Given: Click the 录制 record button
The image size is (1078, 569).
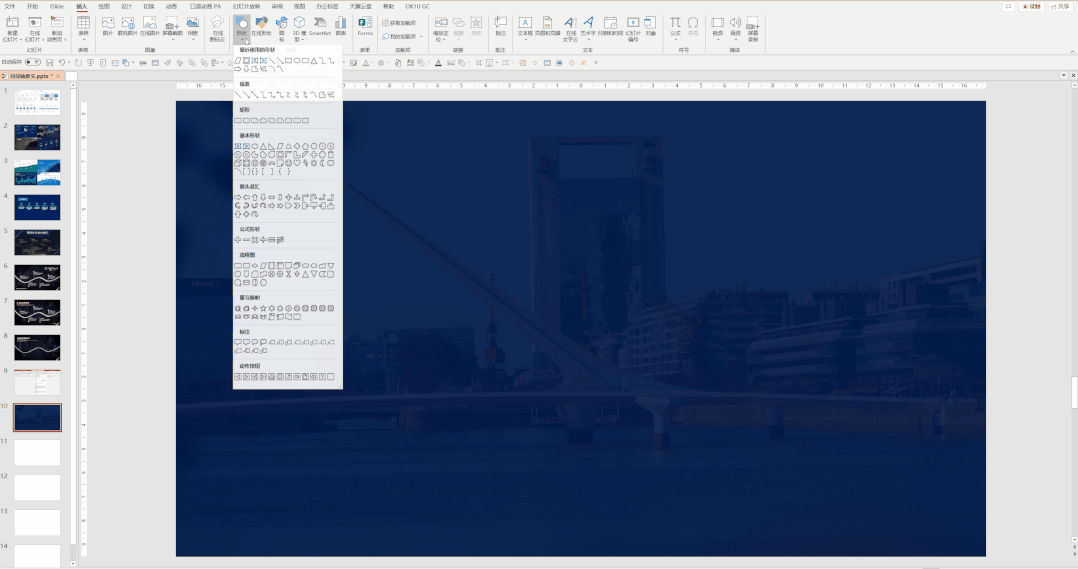Looking at the screenshot, I should (1031, 6).
